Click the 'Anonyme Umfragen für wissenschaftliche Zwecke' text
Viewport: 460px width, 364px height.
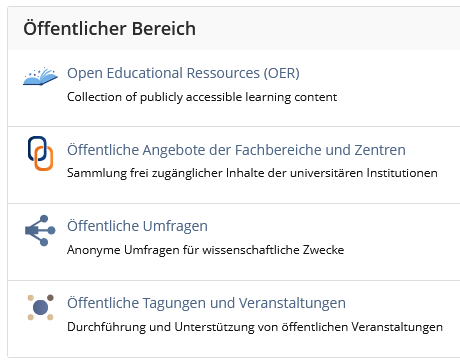(x=205, y=250)
